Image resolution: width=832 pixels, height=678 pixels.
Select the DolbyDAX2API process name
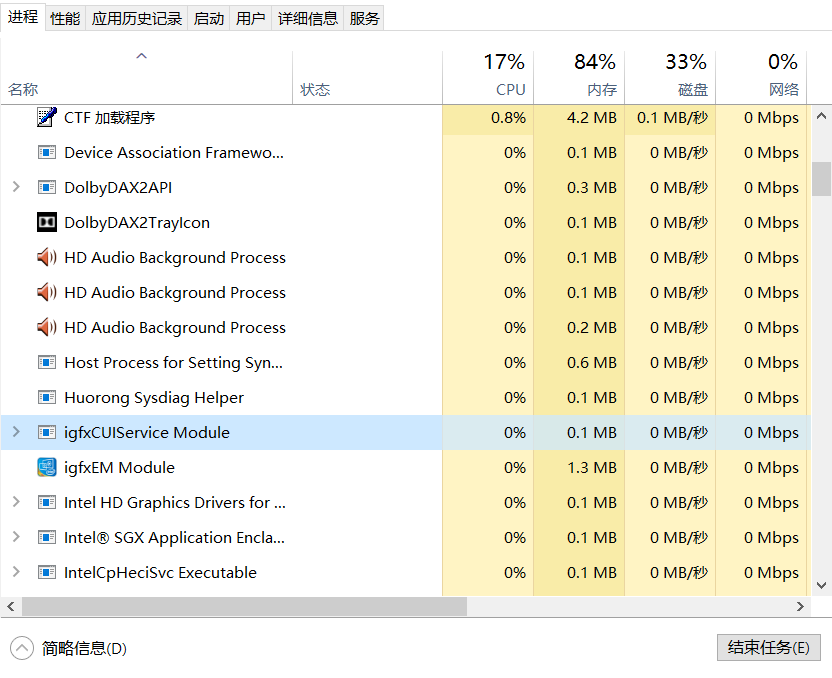click(118, 188)
